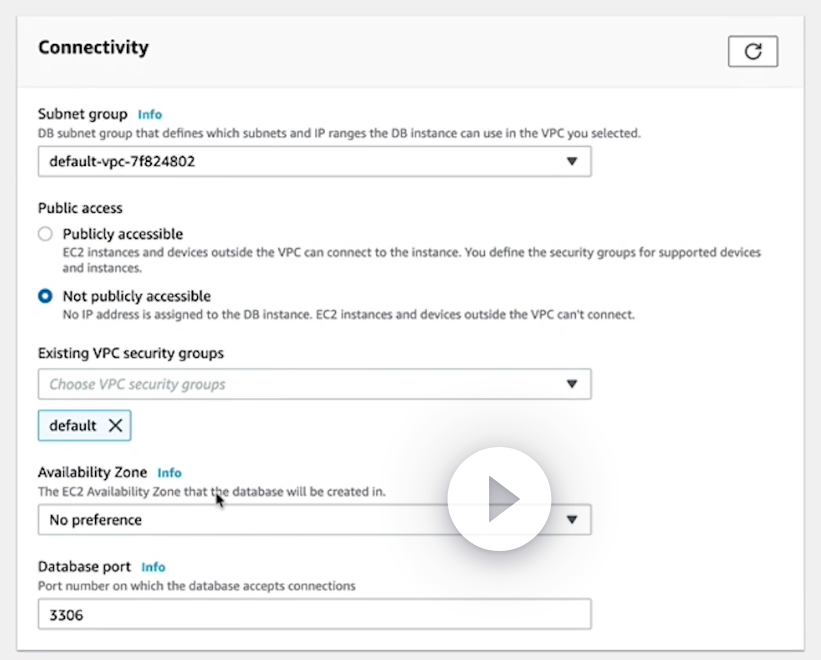
Task: Select the Not publicly accessible radio option
Action: (46, 296)
